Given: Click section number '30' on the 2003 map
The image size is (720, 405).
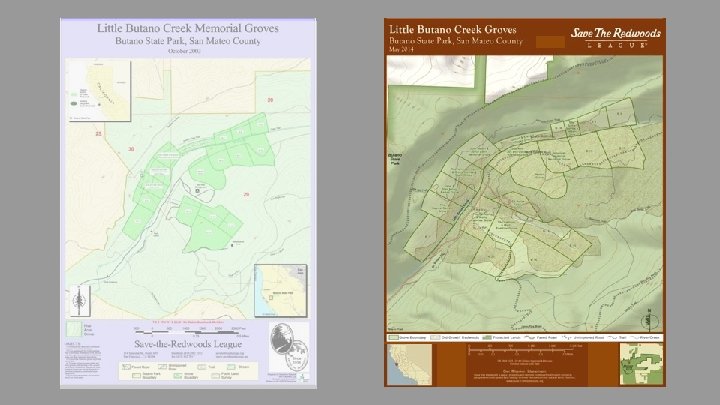Looking at the screenshot, I should [x=131, y=149].
